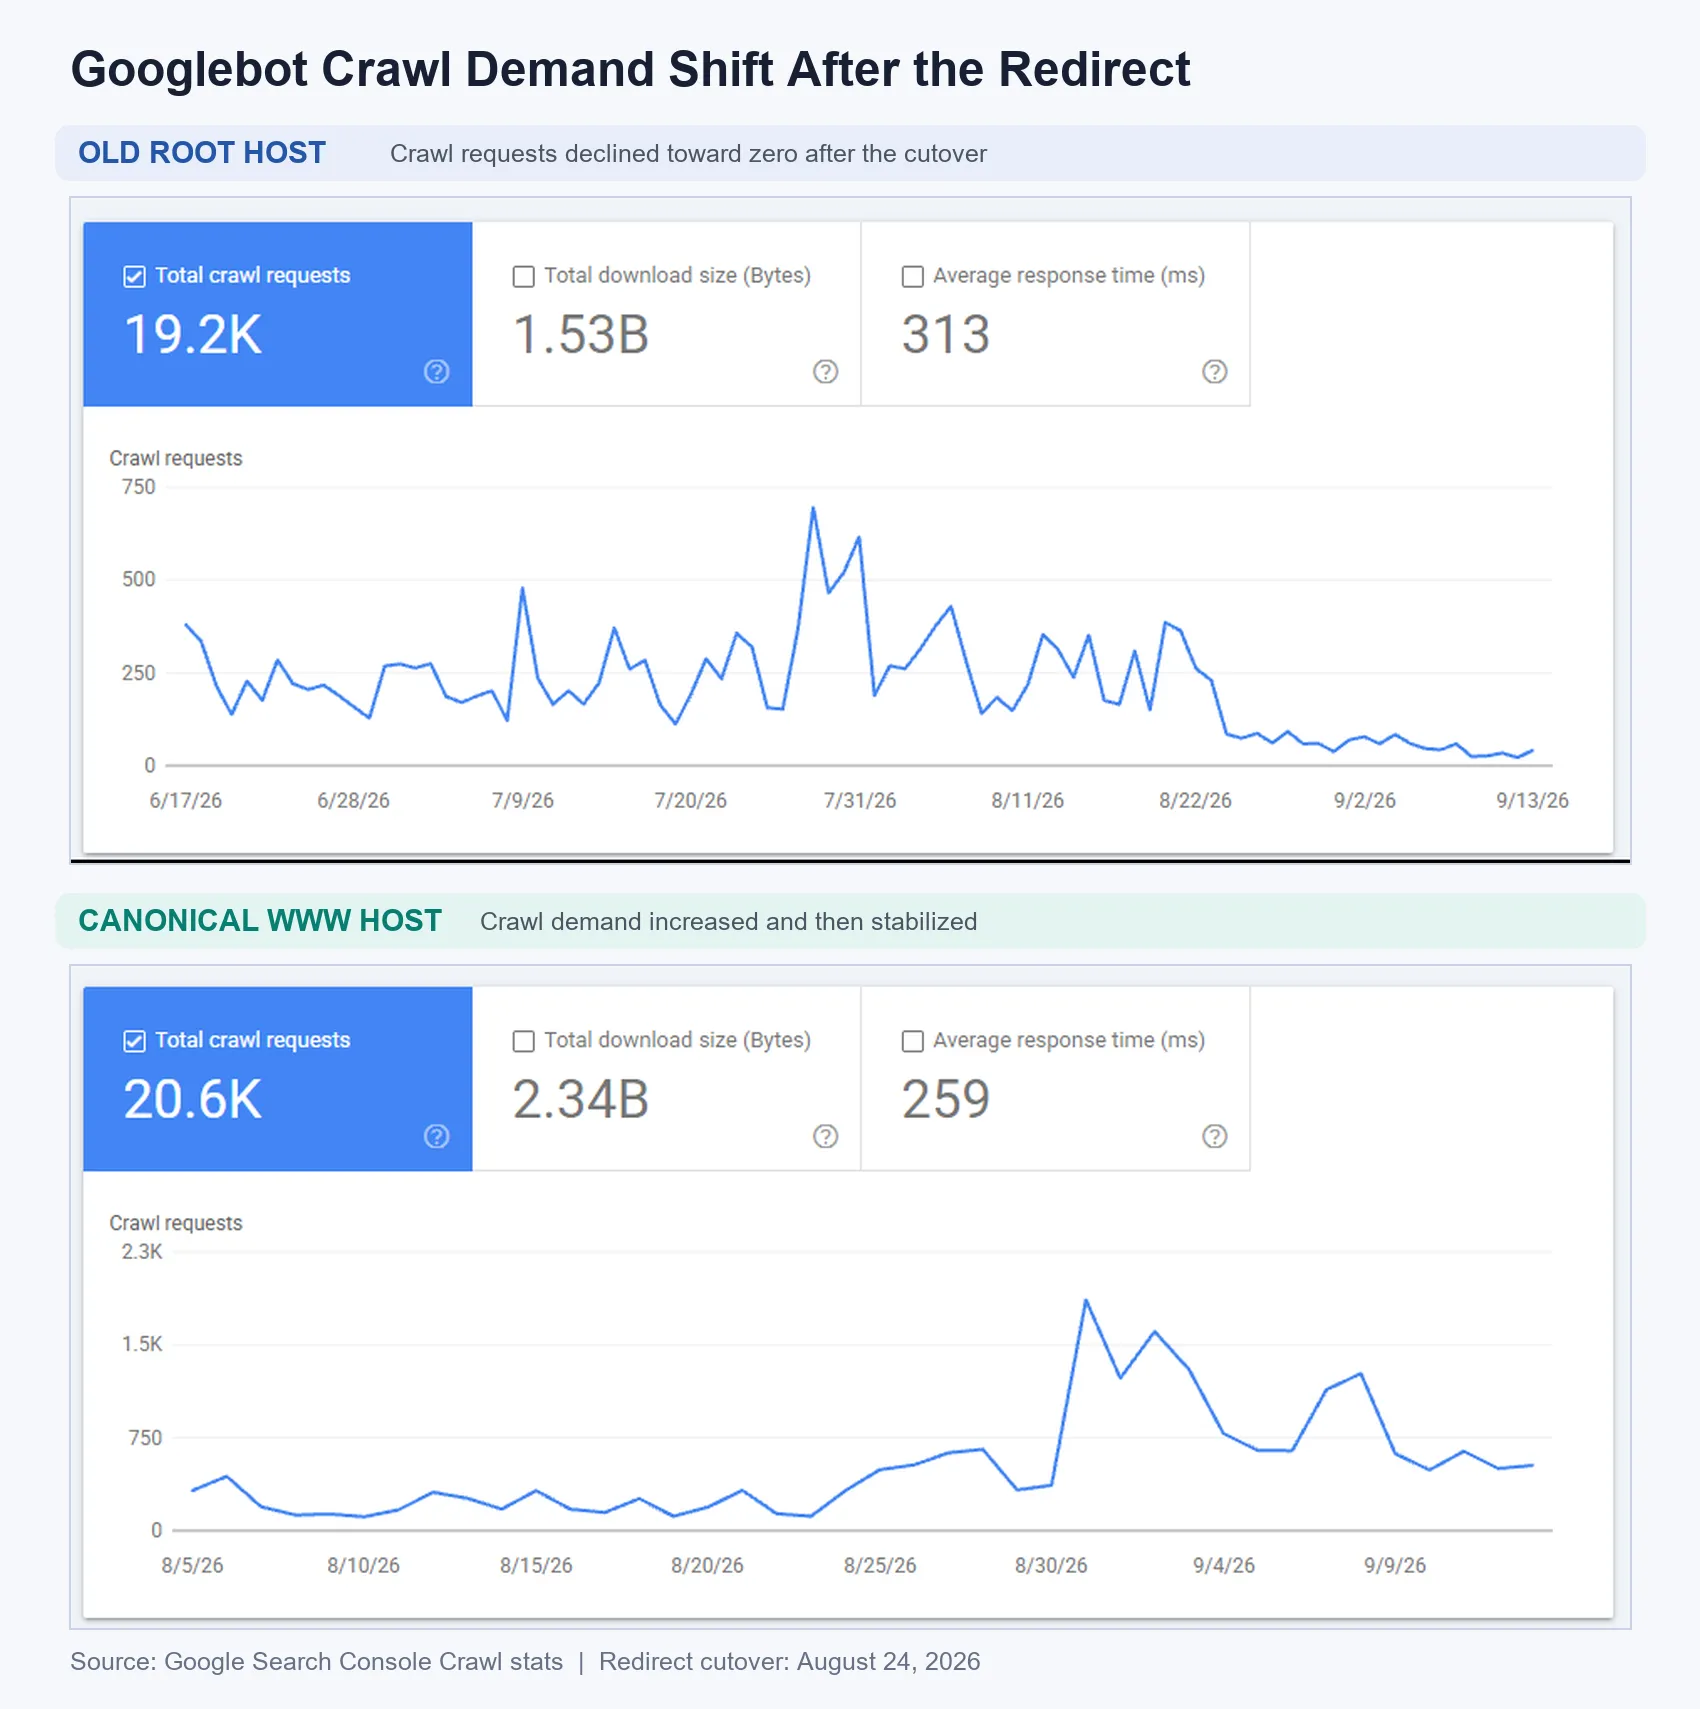Enable Total download size checkbox above 2.34B
Image resolution: width=1700 pixels, height=1709 pixels.
tap(523, 1041)
